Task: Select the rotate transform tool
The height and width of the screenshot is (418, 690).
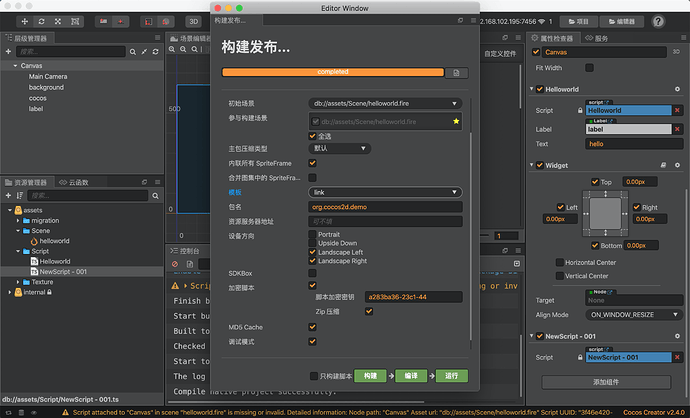Action: tap(40, 21)
